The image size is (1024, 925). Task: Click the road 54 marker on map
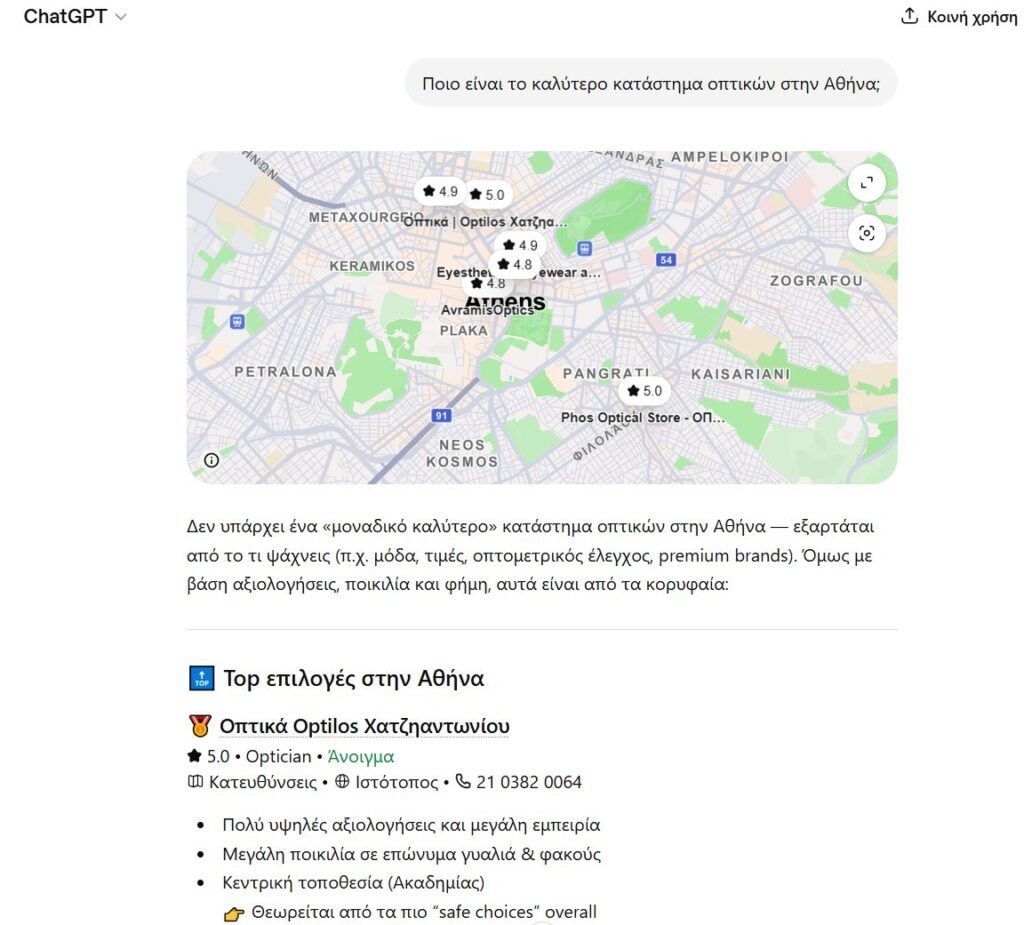(666, 260)
